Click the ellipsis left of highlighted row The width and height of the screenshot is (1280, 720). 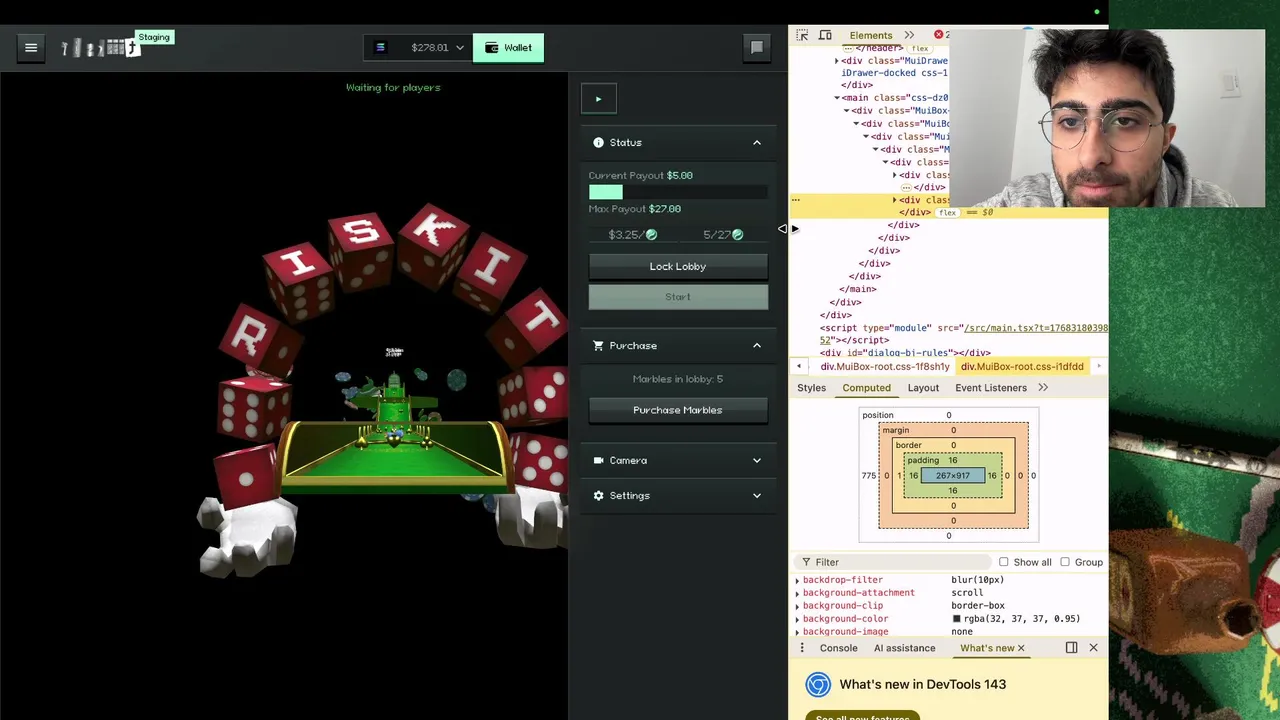pos(796,200)
